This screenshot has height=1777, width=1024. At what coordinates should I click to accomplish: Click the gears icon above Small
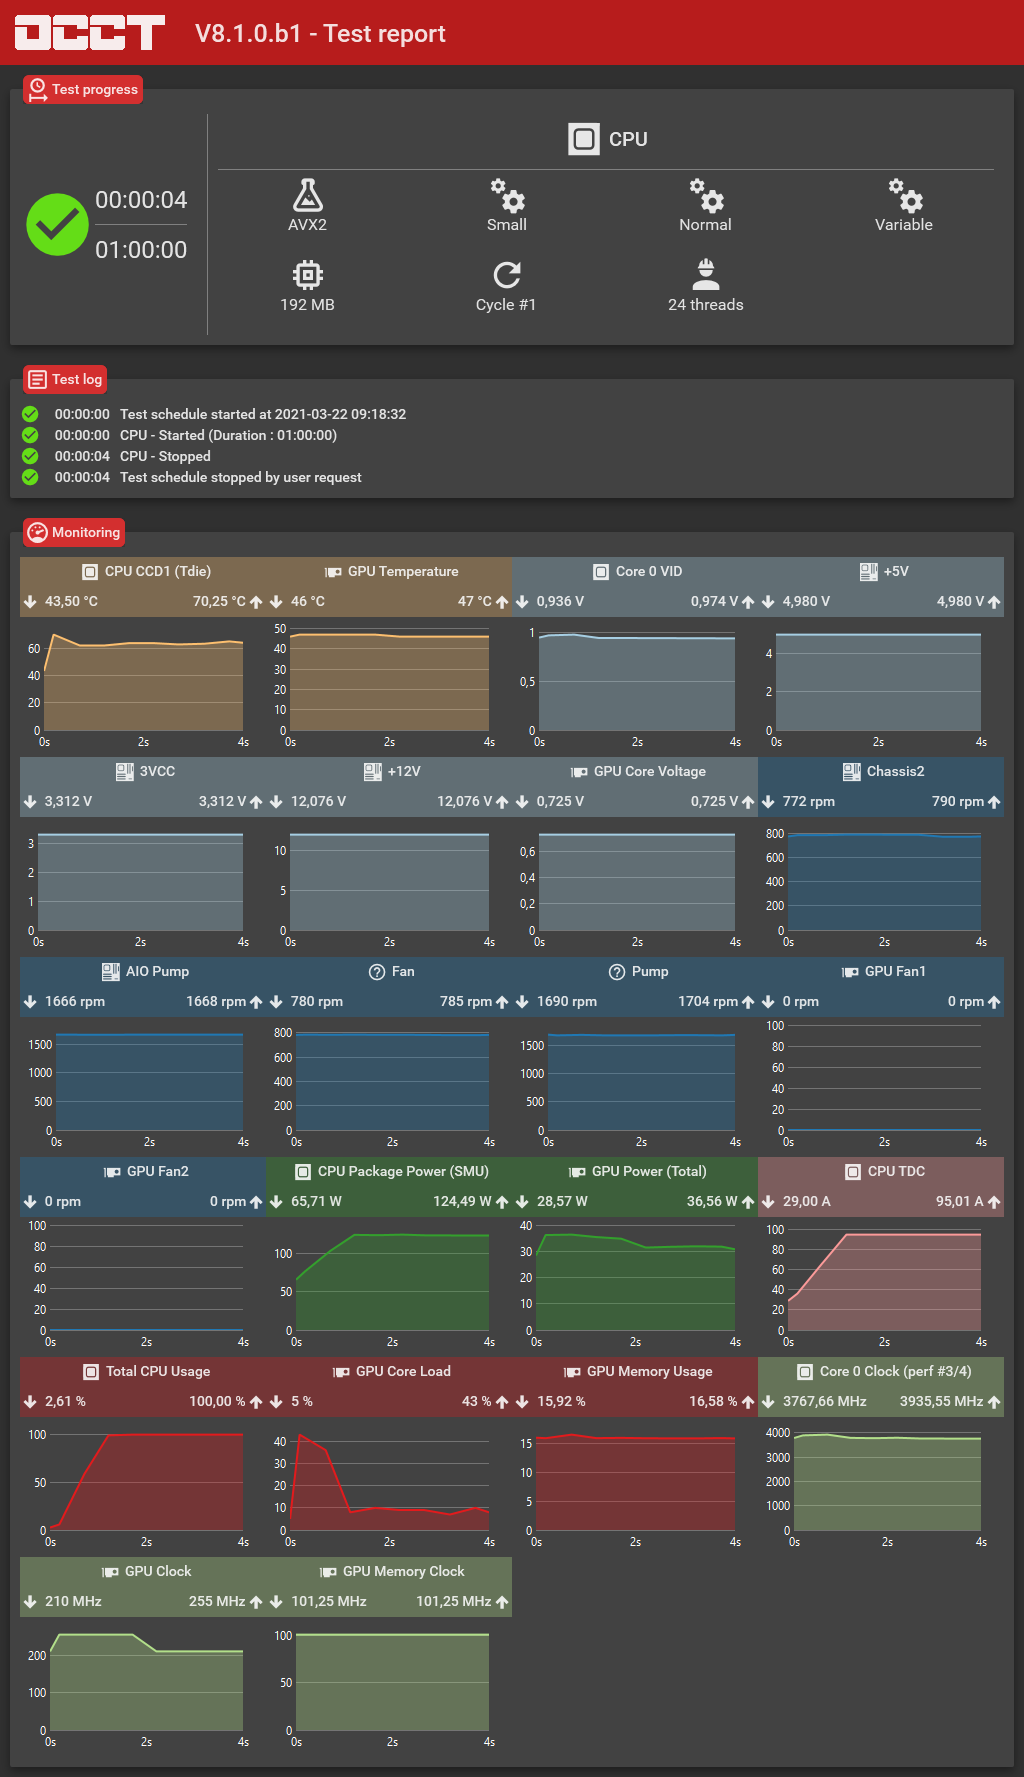pos(507,195)
